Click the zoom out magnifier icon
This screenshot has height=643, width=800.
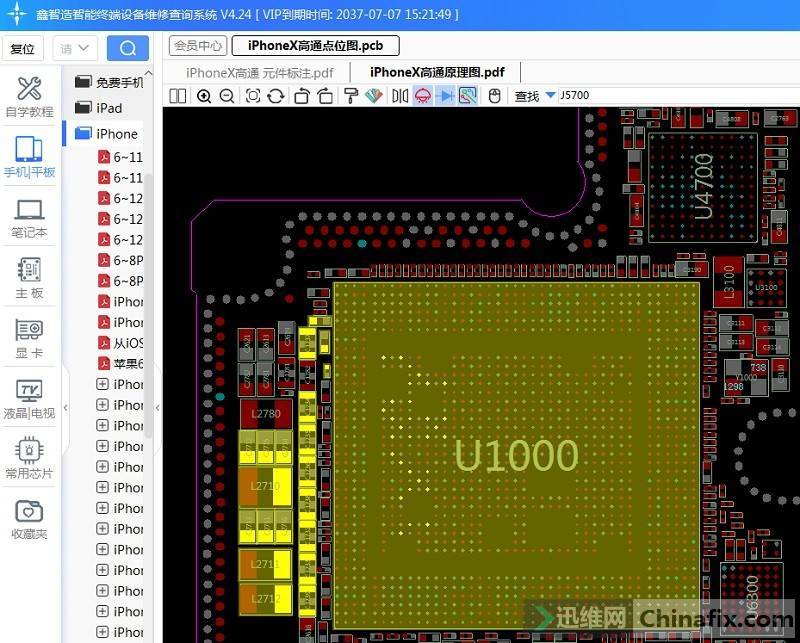click(x=227, y=96)
